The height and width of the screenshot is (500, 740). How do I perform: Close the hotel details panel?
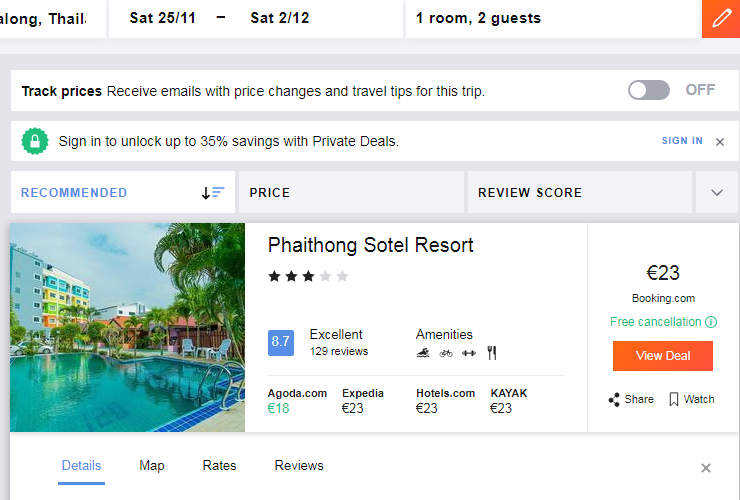(x=706, y=468)
